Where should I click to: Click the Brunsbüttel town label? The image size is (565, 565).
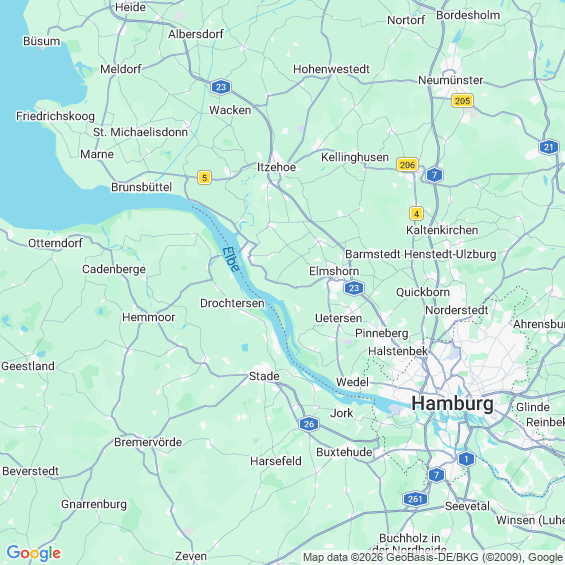tap(142, 187)
